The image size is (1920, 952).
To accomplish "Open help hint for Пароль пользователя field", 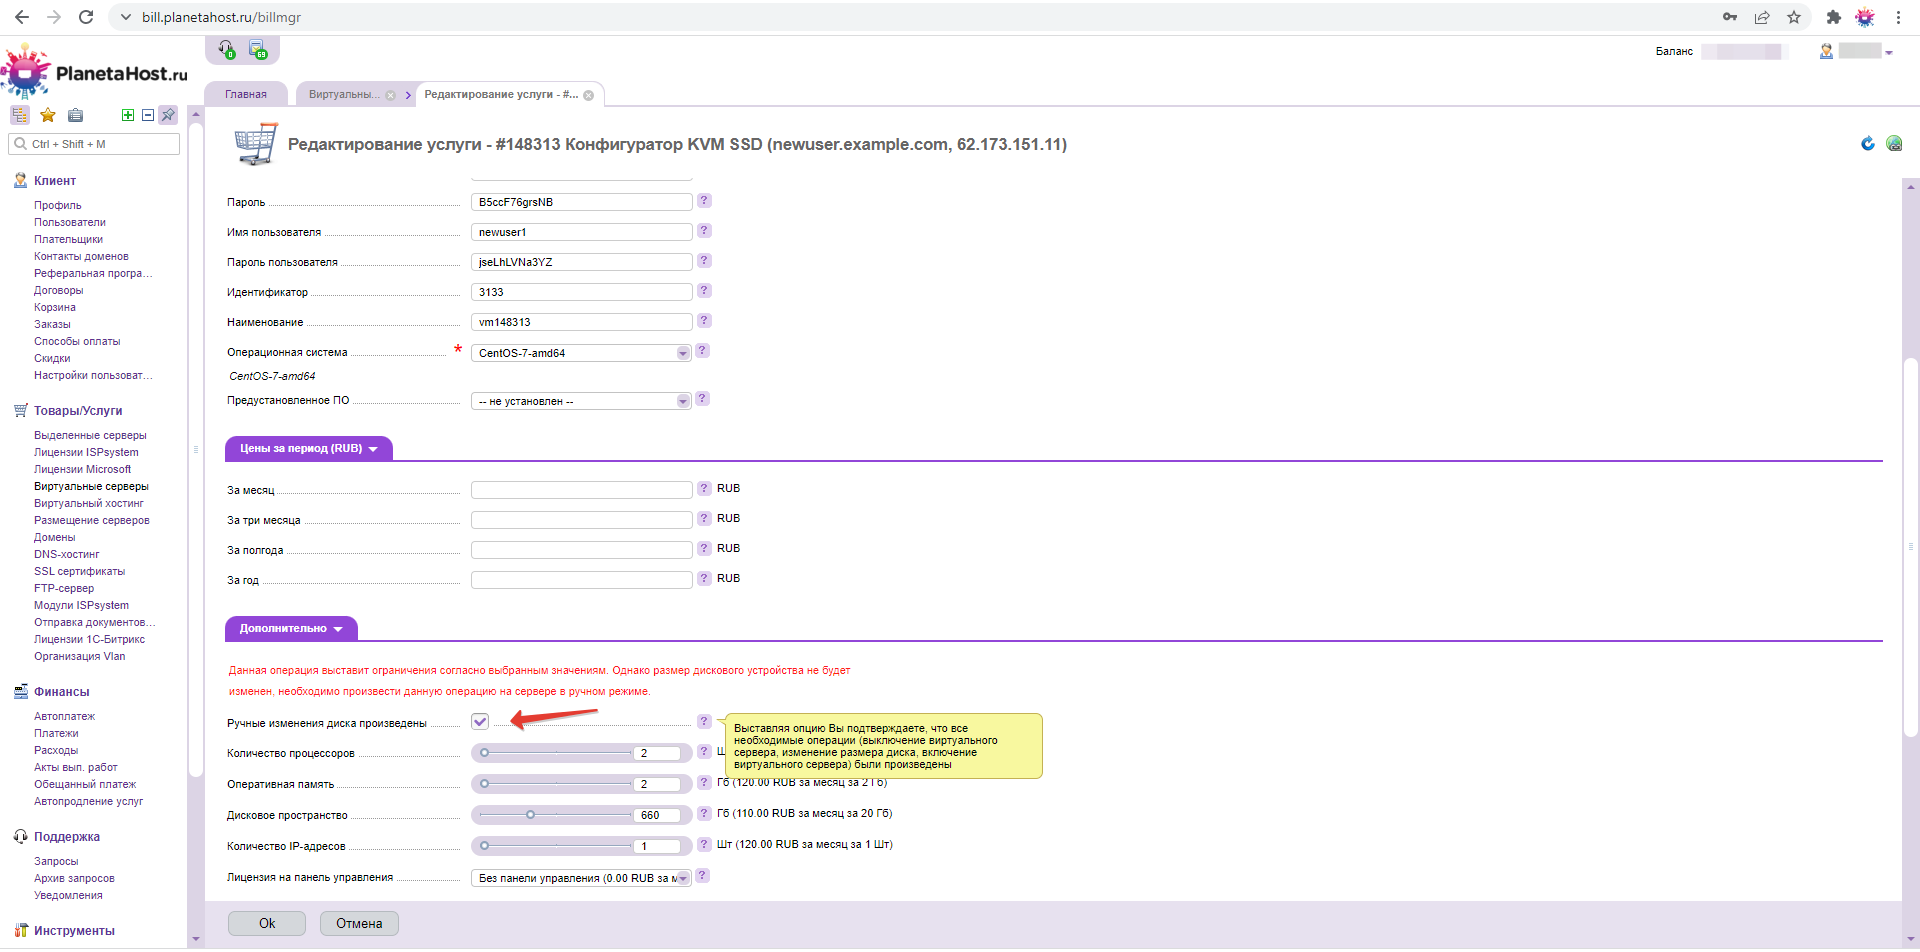I will click(x=704, y=261).
